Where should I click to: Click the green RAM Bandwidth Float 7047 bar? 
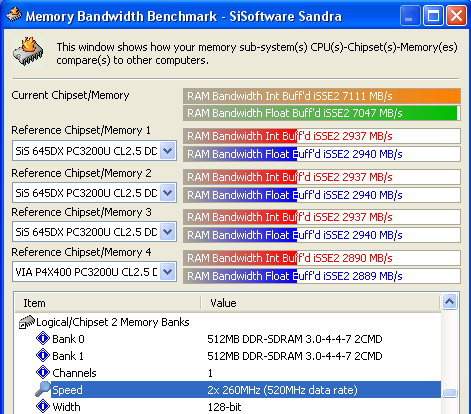322,113
